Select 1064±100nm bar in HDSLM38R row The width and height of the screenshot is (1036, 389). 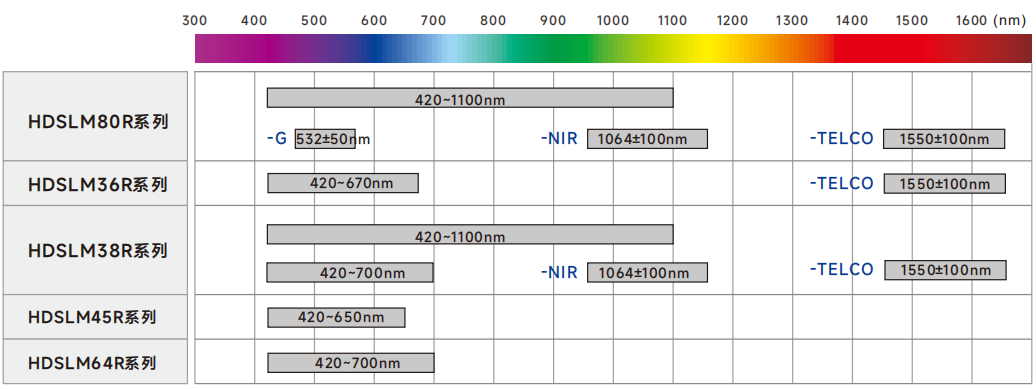[x=648, y=273]
